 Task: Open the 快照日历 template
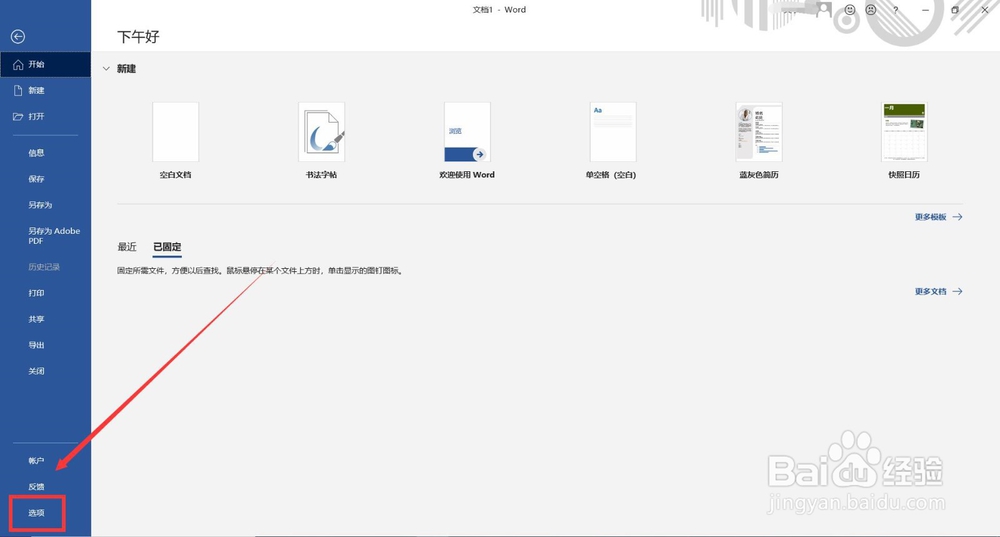pos(904,140)
